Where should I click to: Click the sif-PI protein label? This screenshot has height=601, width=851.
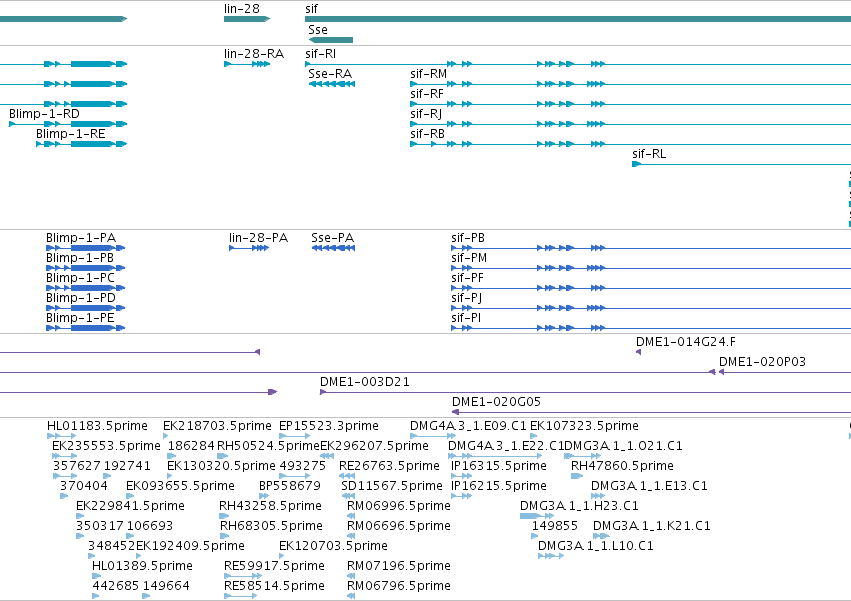click(466, 318)
